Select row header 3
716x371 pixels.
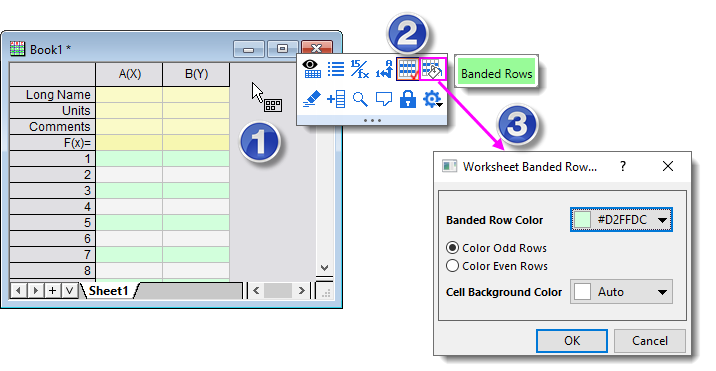tap(53, 191)
